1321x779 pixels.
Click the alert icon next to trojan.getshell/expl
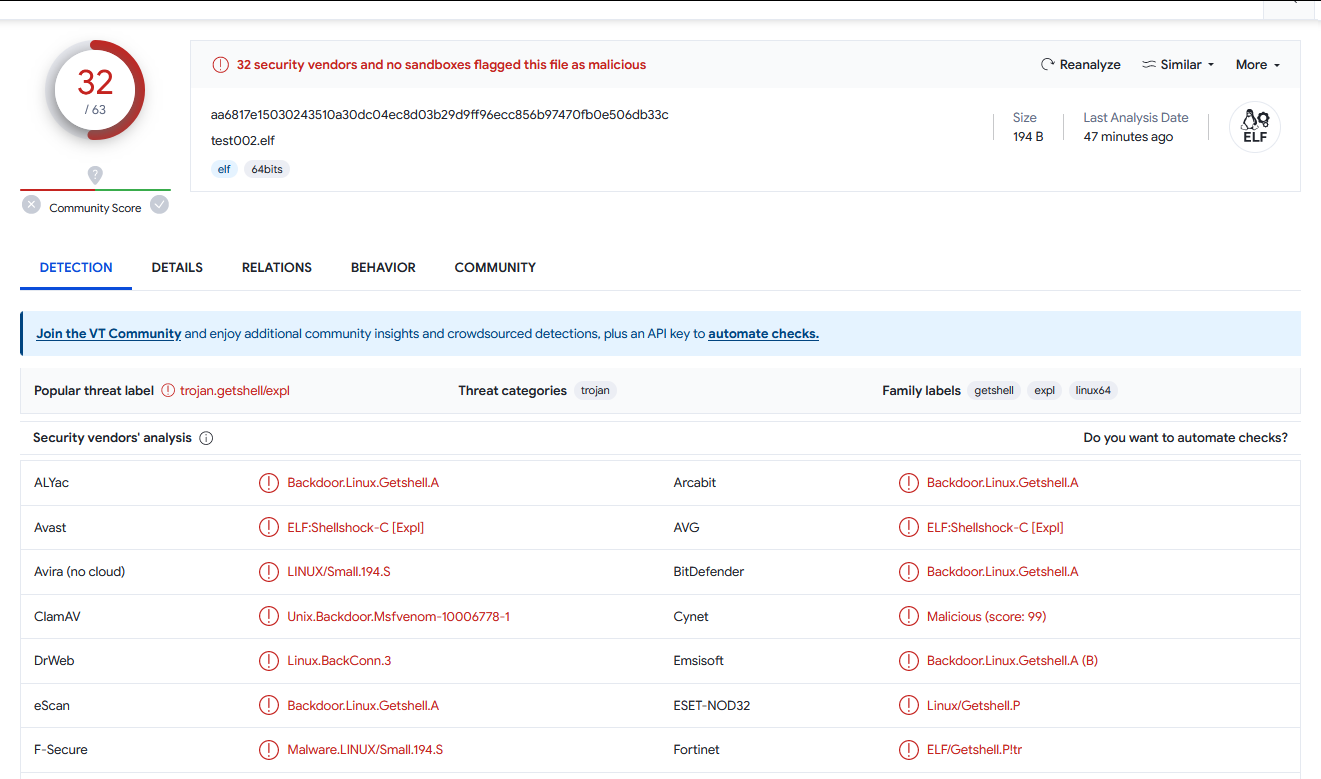click(x=168, y=391)
